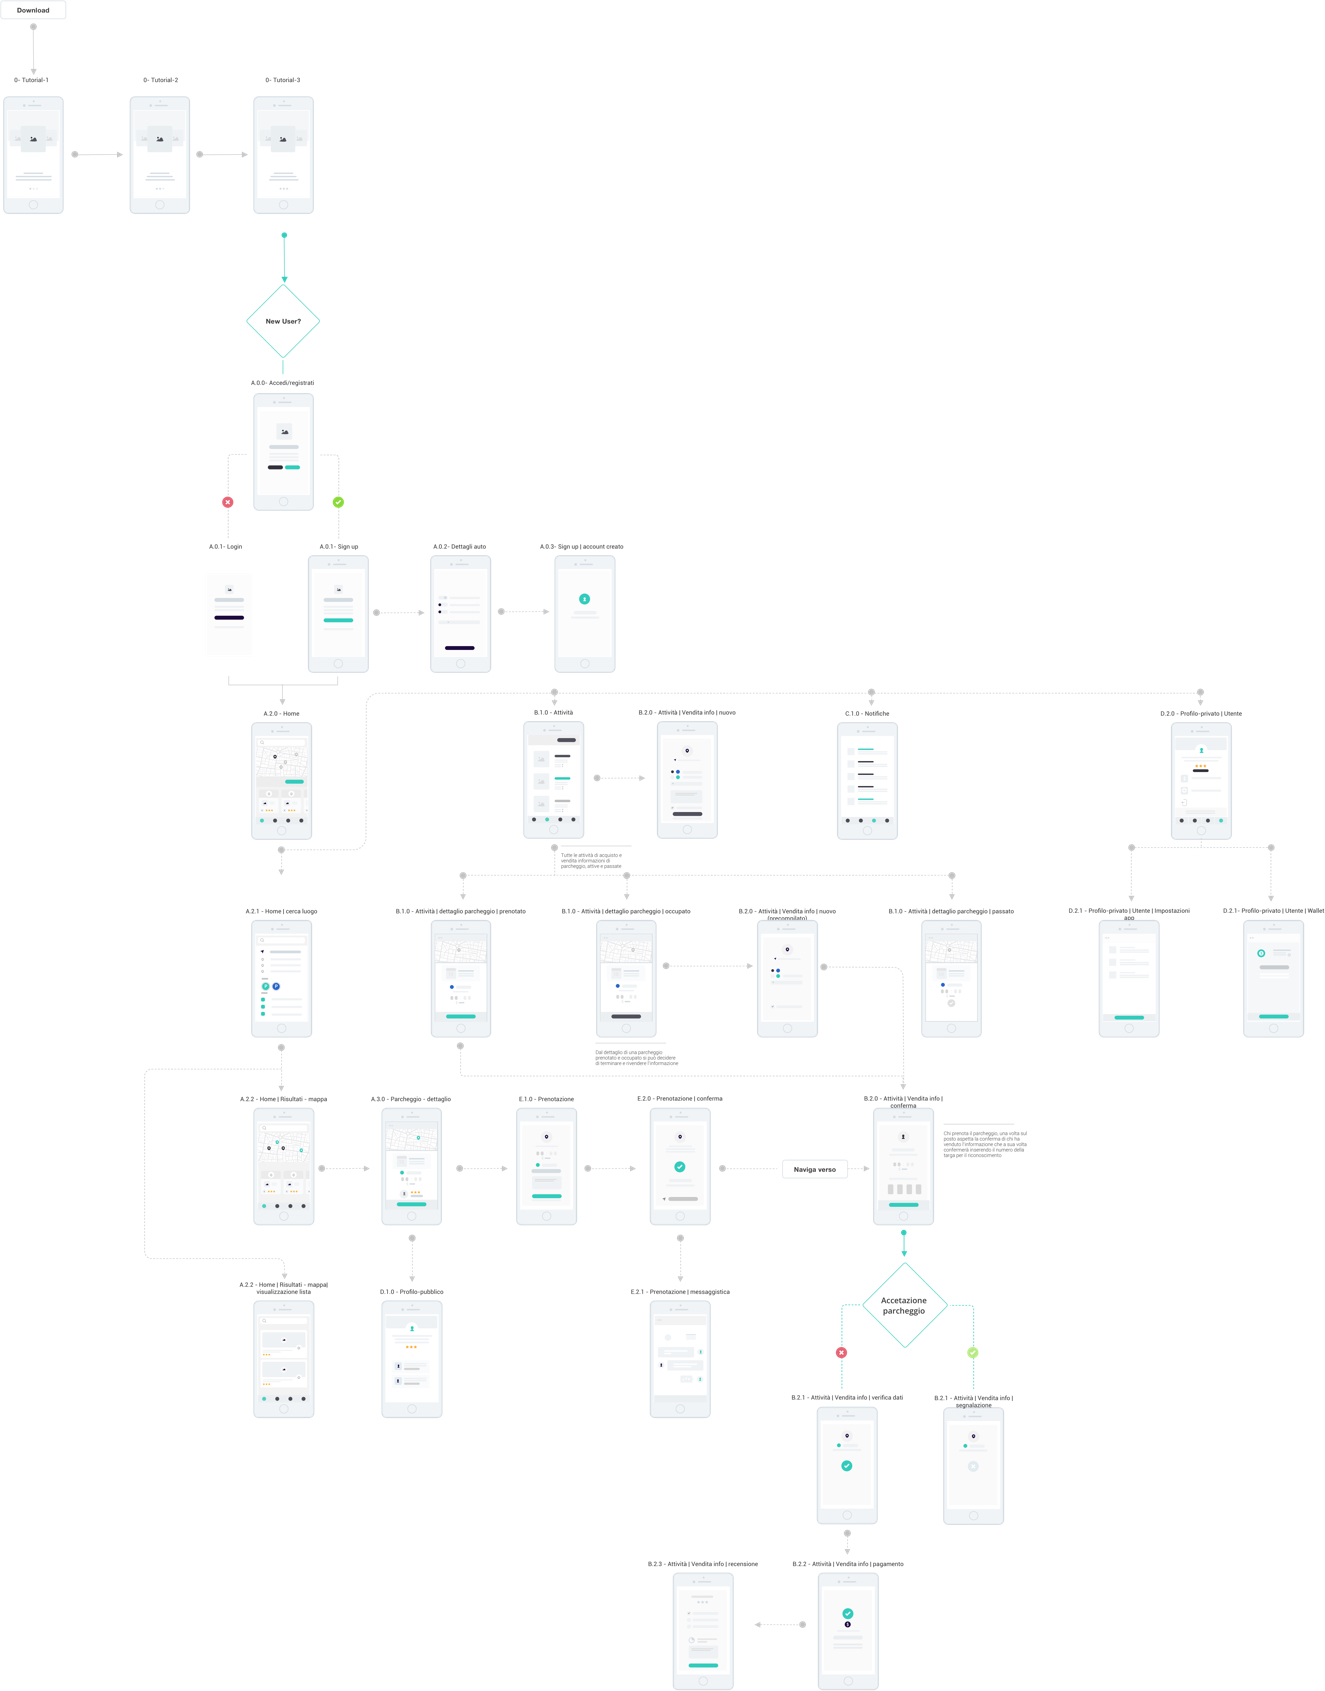Image resolution: width=1325 pixels, height=1691 pixels.
Task: Click teal icon in Sign up account creato screen
Action: (x=585, y=599)
